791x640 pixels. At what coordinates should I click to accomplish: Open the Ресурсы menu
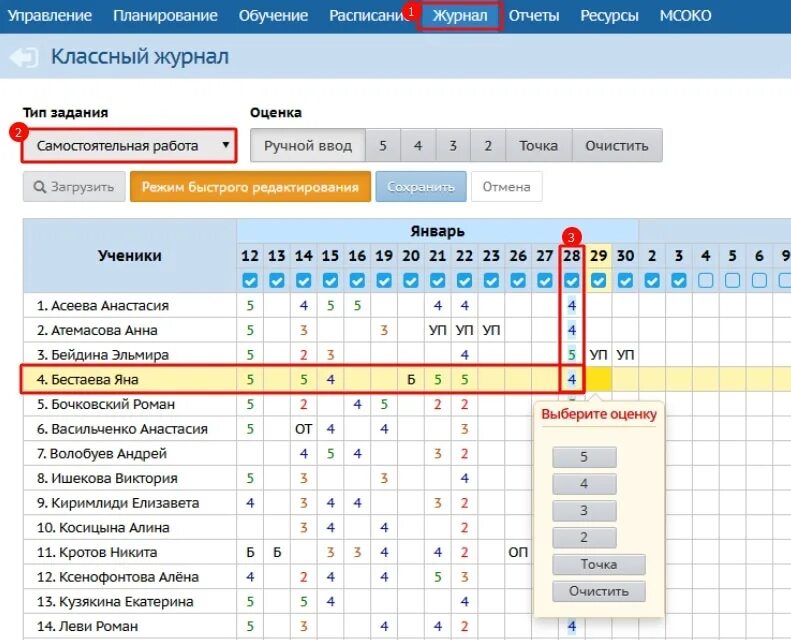(609, 16)
